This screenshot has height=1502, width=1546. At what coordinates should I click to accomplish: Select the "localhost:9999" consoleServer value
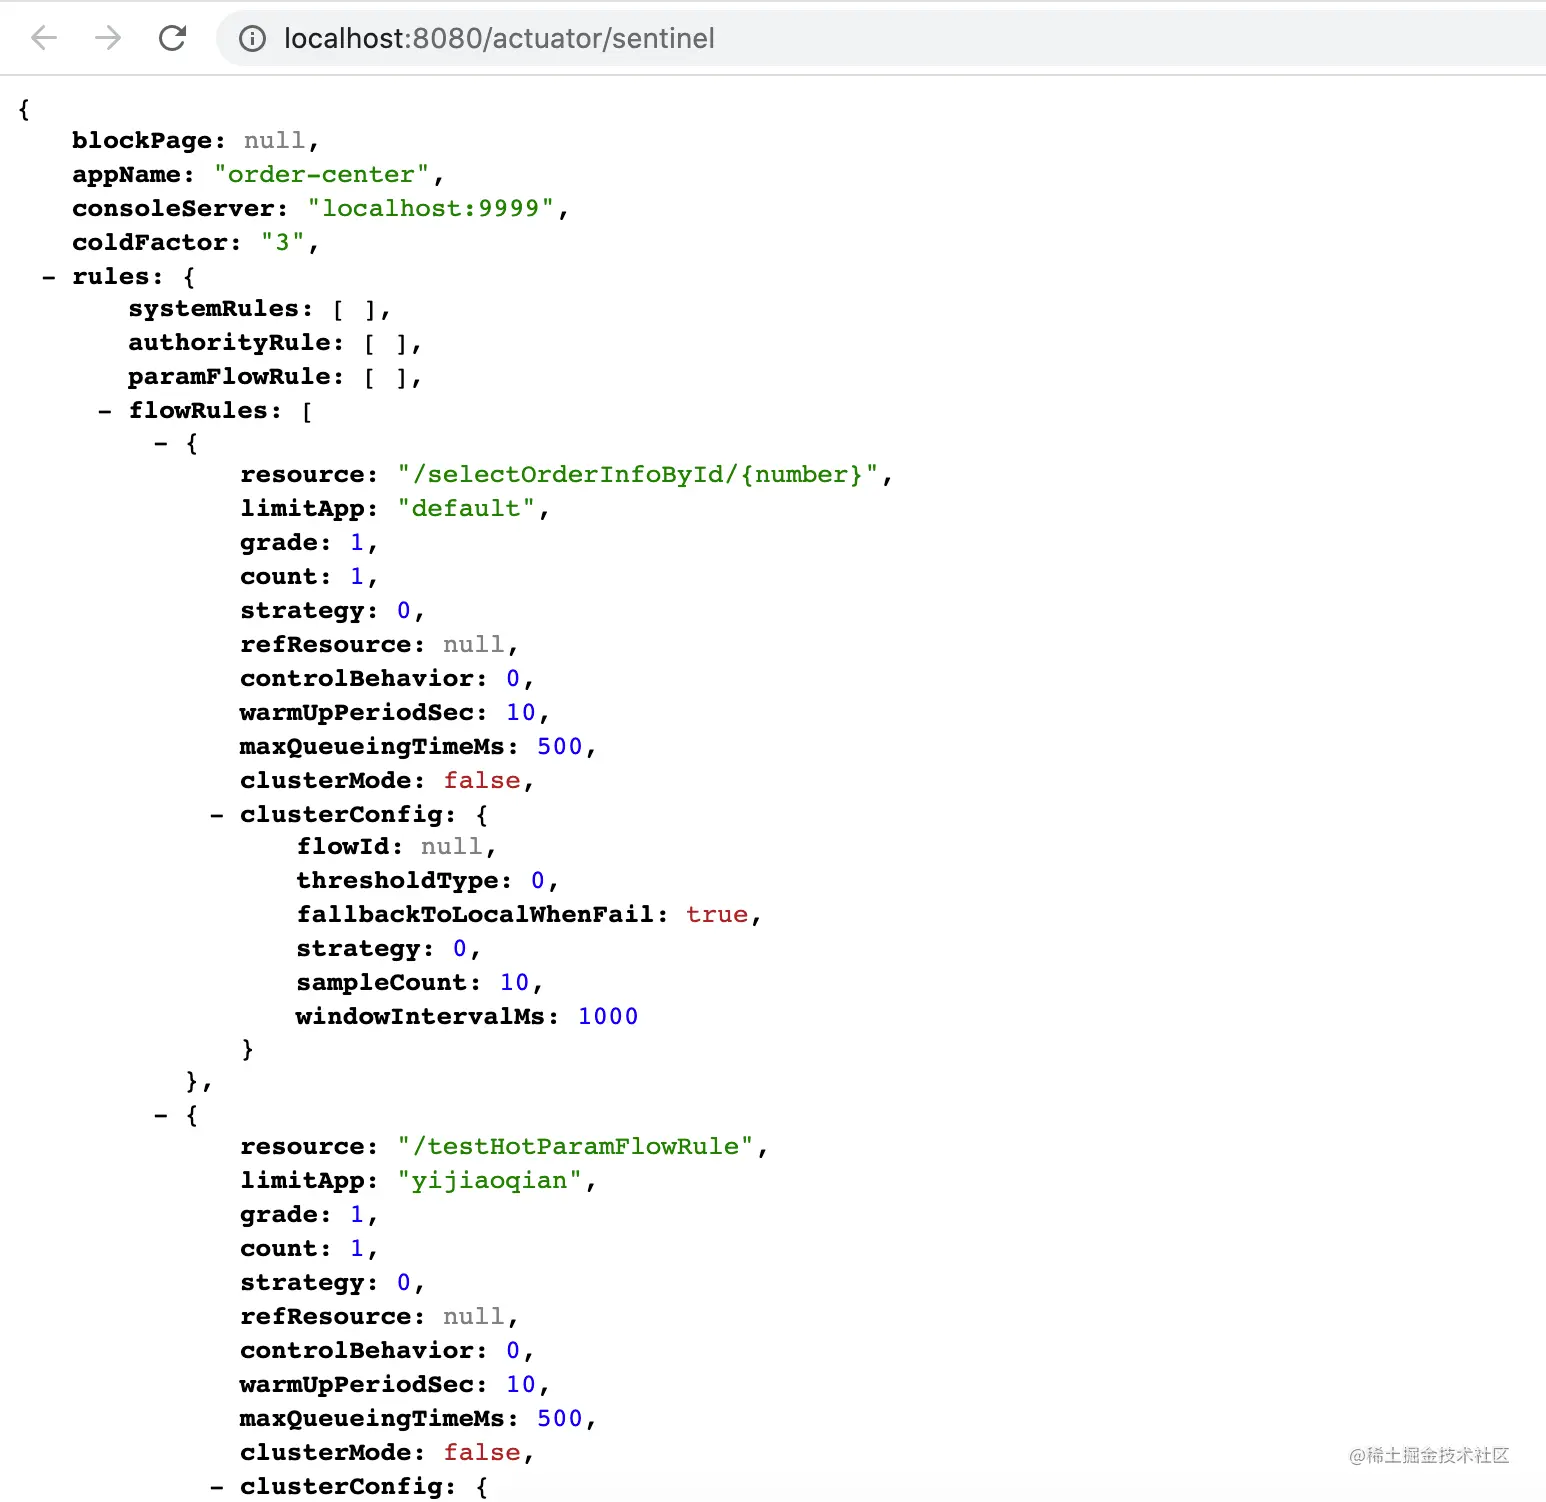pyautogui.click(x=431, y=209)
